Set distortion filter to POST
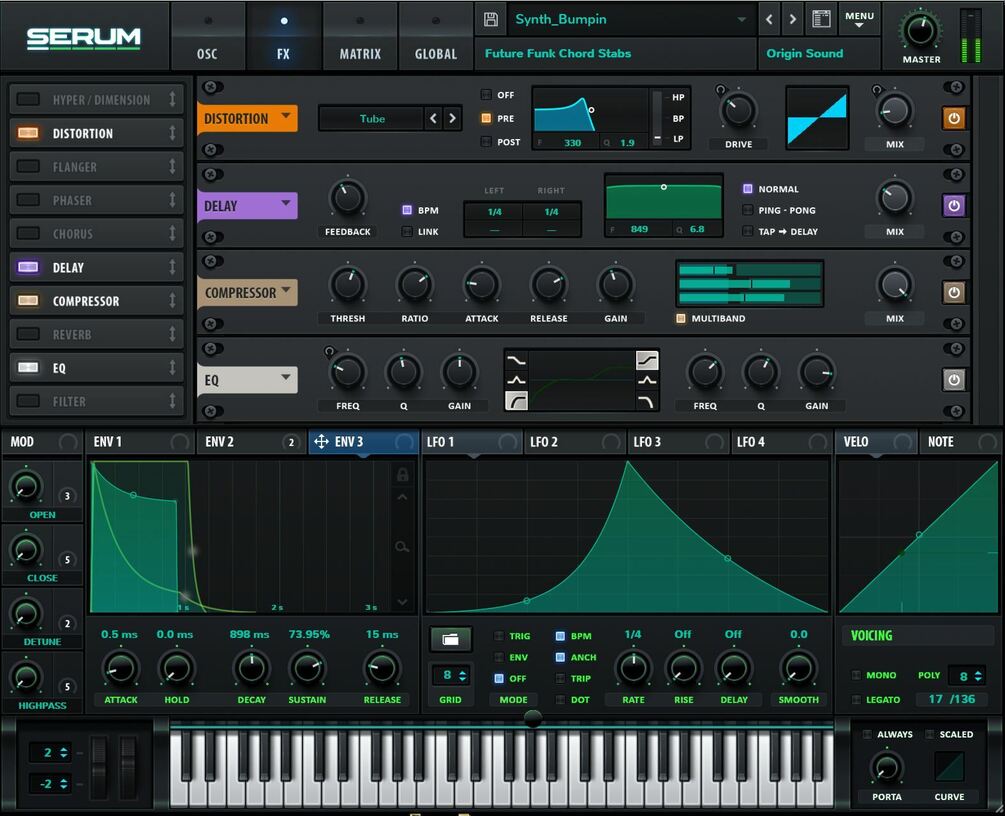Image resolution: width=1005 pixels, height=816 pixels. pyautogui.click(x=486, y=142)
